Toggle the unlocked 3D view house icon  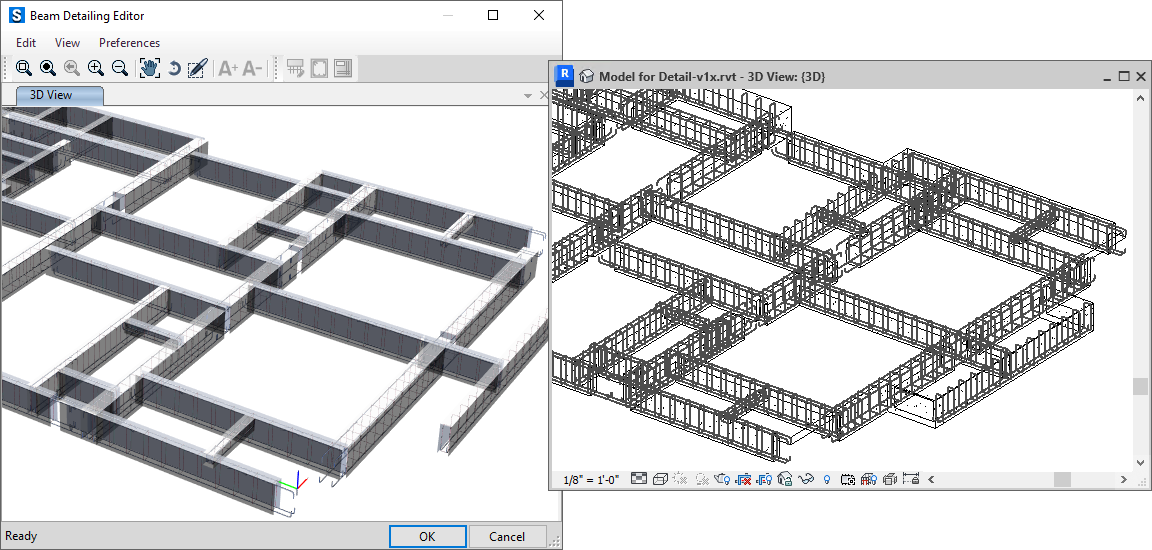pos(785,479)
